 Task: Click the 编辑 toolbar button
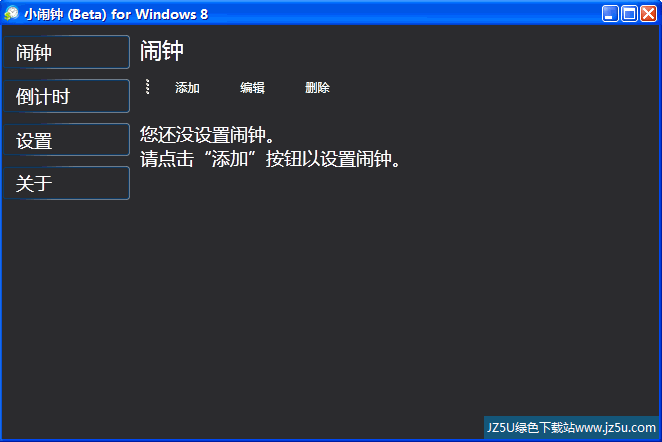point(252,88)
